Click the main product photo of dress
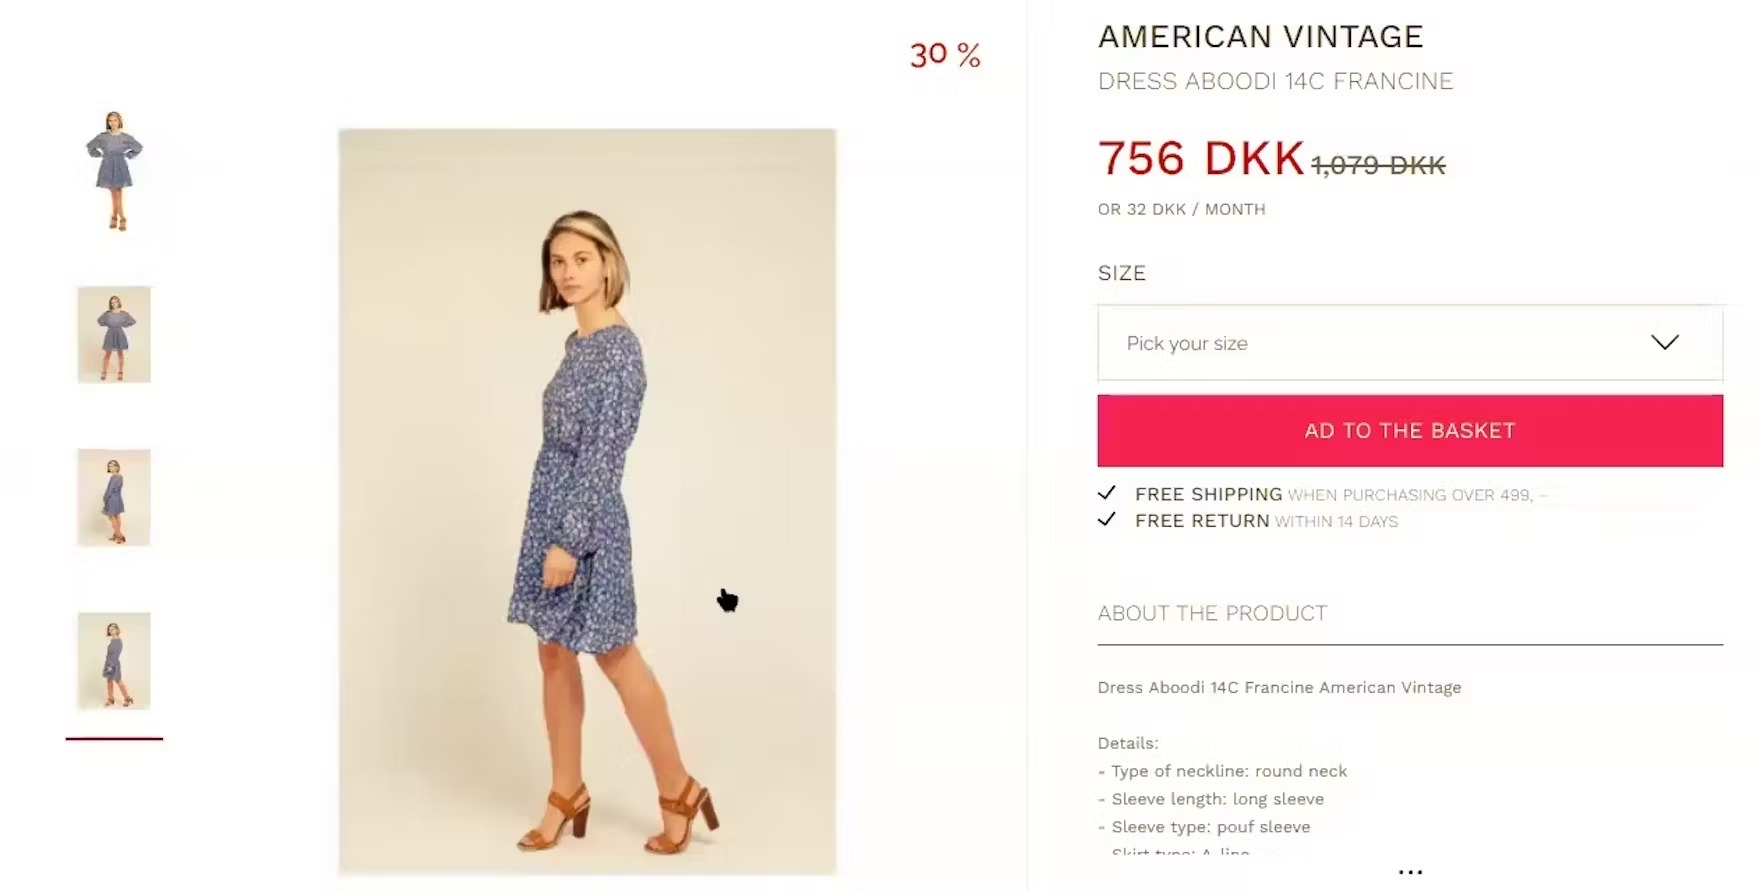The width and height of the screenshot is (1760, 891). coord(587,502)
